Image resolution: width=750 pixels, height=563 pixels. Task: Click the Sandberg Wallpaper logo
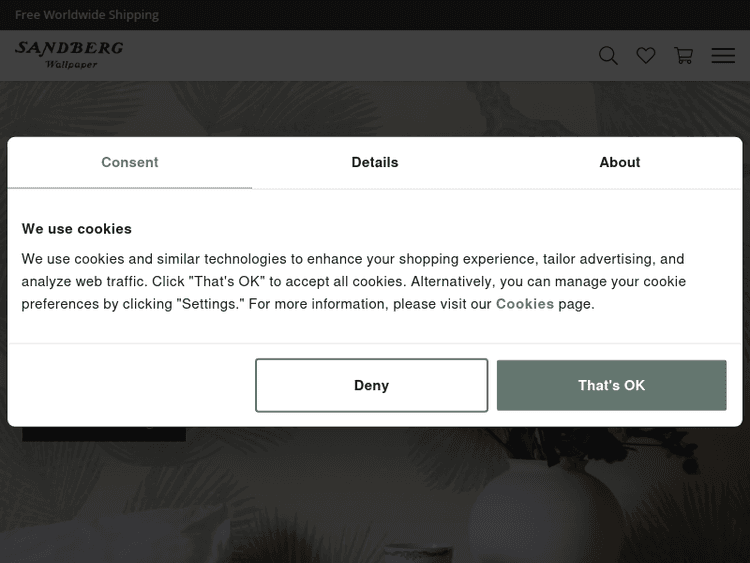coord(69,54)
